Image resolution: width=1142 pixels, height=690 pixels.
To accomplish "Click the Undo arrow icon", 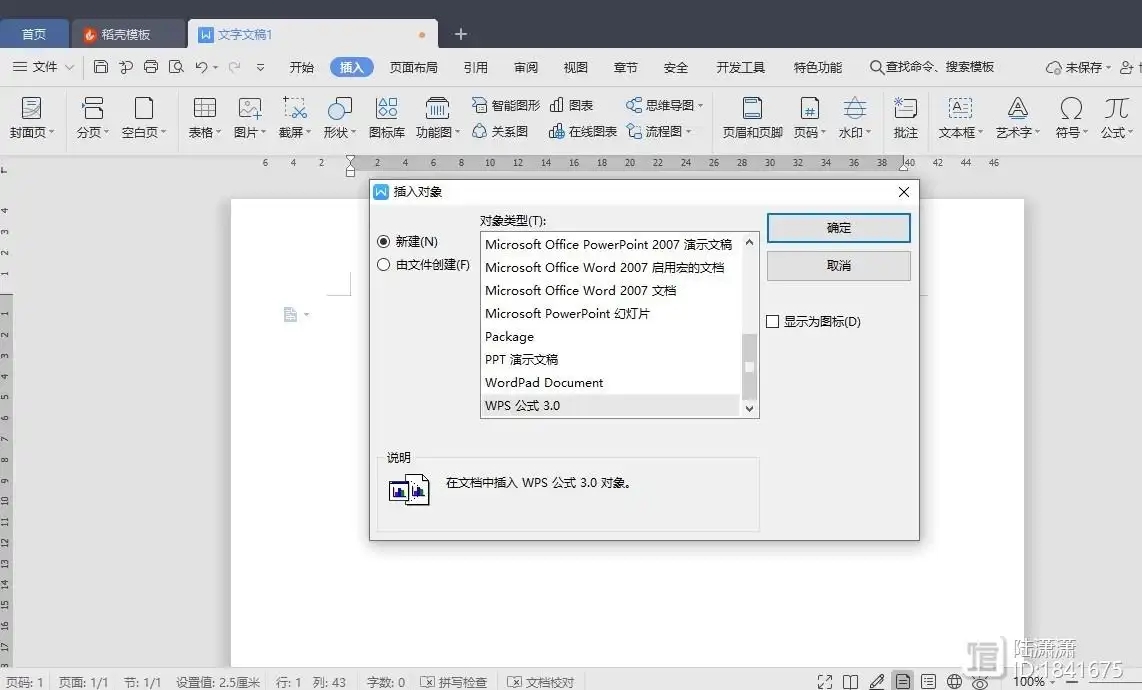I will pos(201,67).
